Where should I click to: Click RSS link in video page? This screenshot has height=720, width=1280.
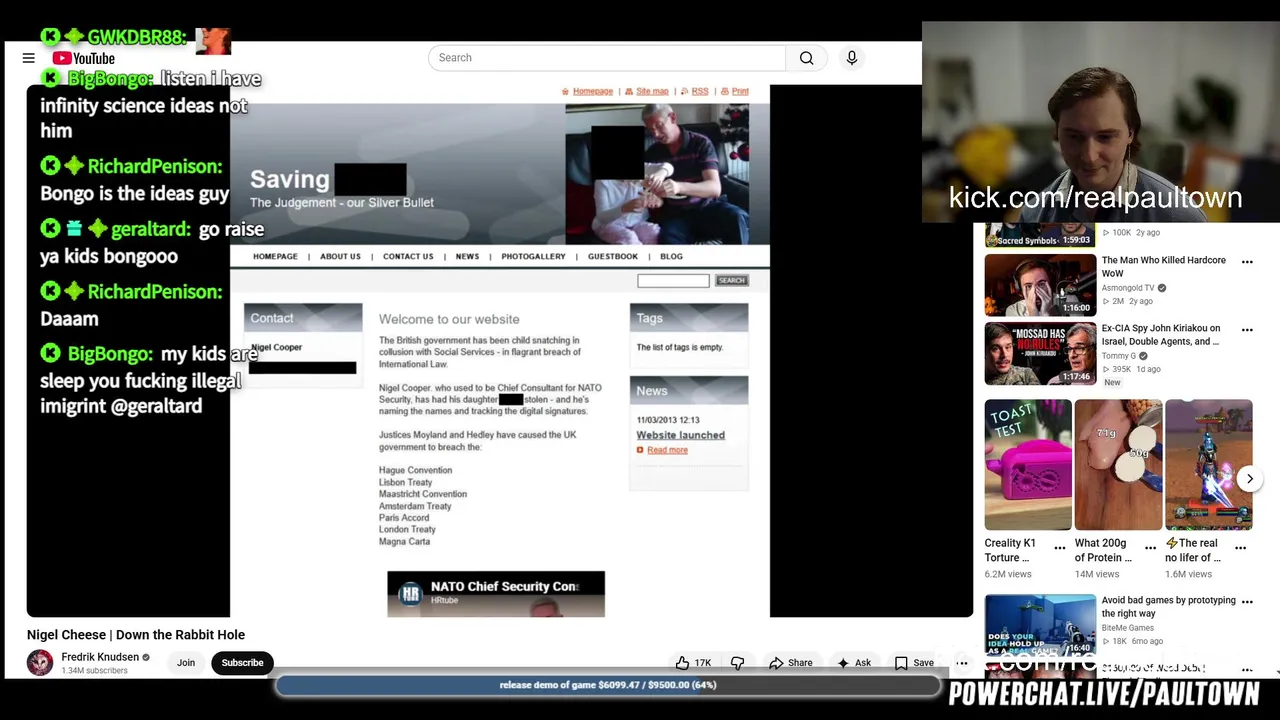point(700,91)
